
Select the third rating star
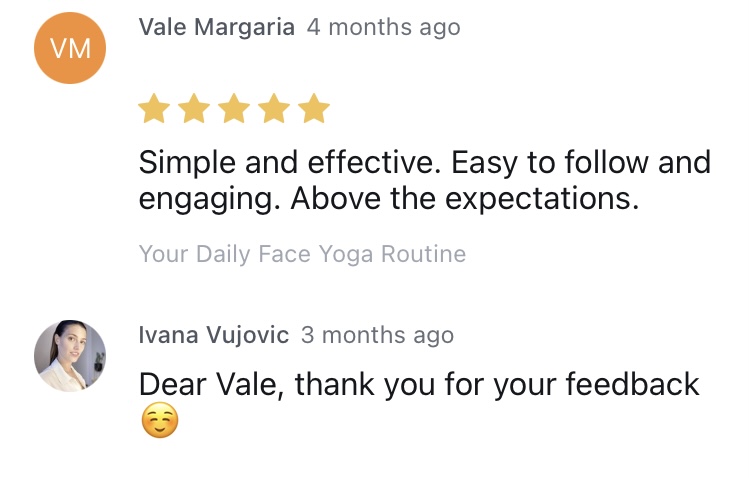[x=234, y=109]
